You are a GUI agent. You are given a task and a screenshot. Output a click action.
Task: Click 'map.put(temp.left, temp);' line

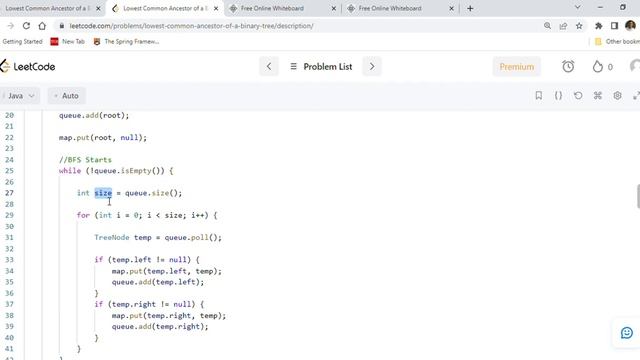[x=167, y=271]
